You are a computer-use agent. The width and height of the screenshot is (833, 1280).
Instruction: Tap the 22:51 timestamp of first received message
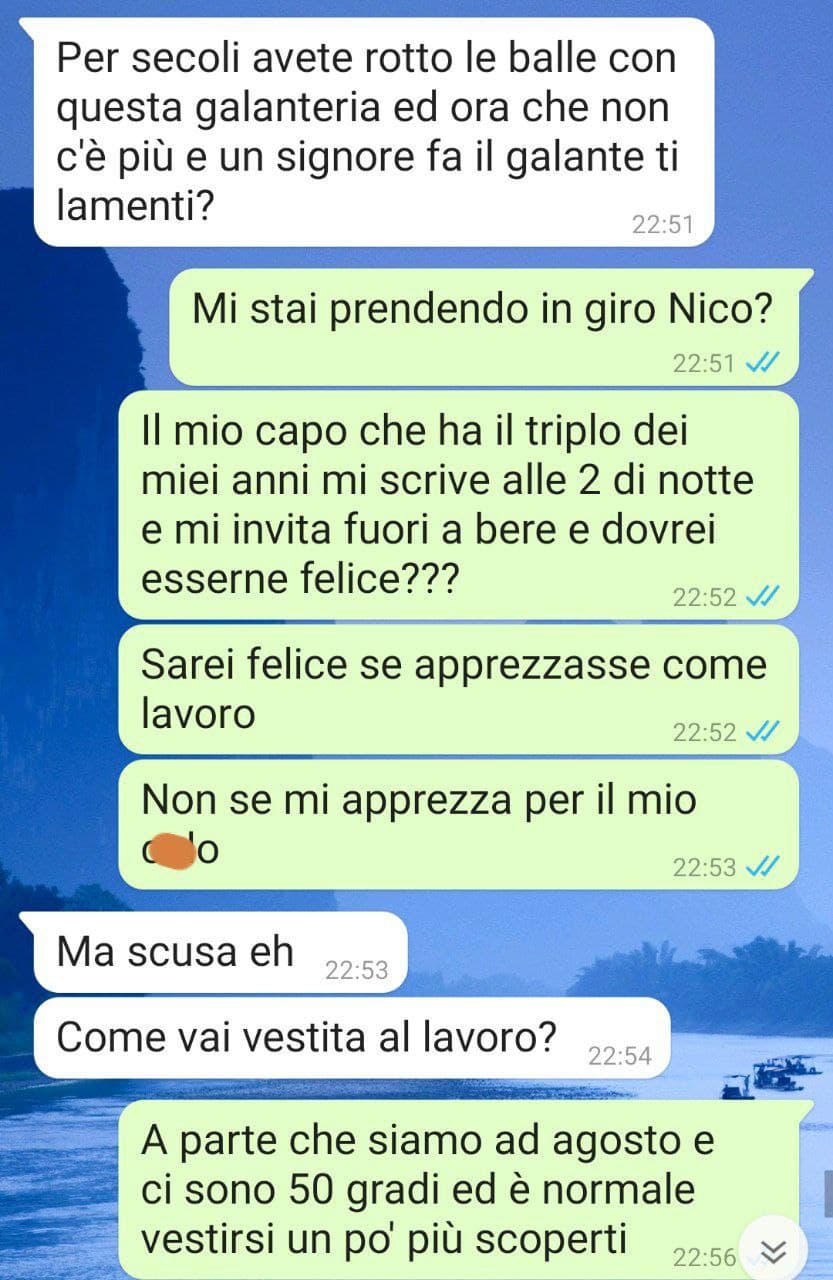point(662,225)
